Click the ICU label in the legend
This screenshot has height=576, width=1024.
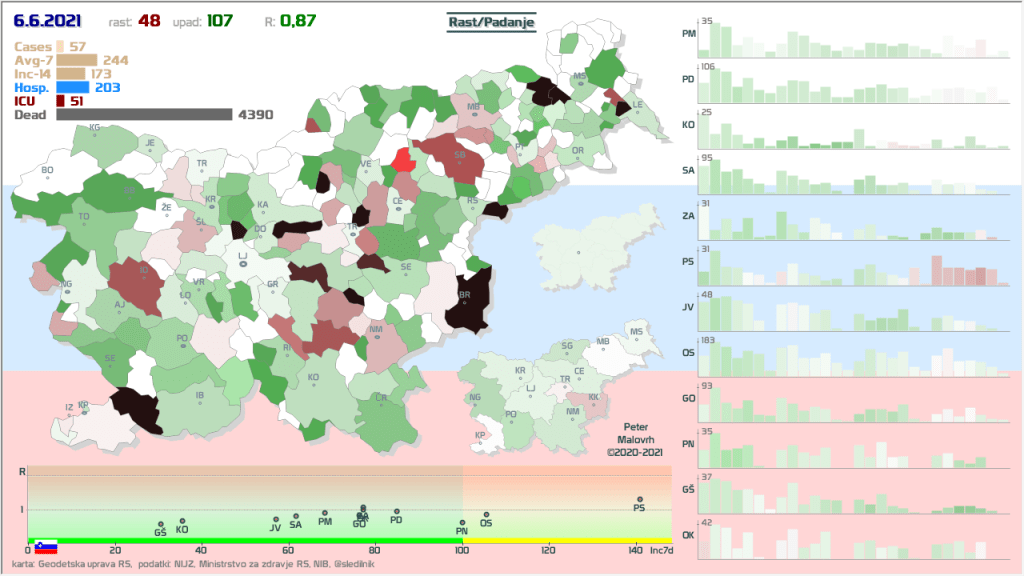(28, 101)
